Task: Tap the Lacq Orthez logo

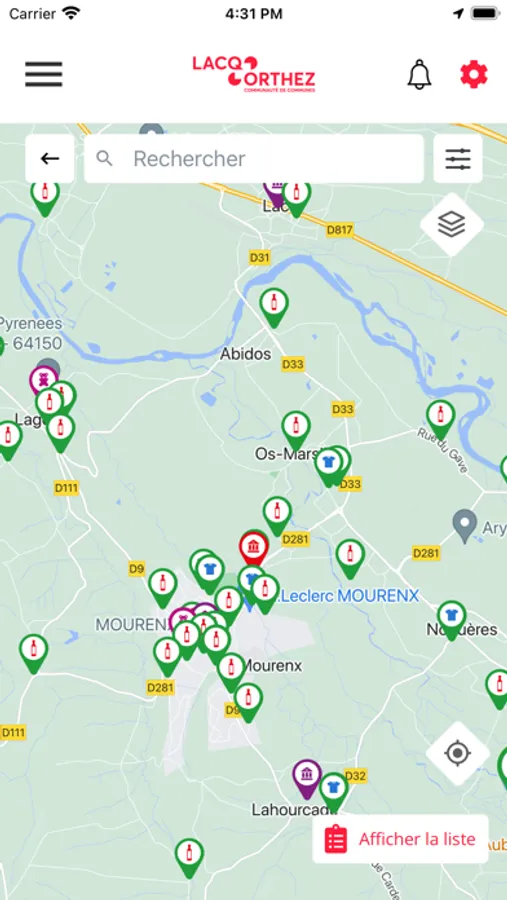Action: coord(254,74)
